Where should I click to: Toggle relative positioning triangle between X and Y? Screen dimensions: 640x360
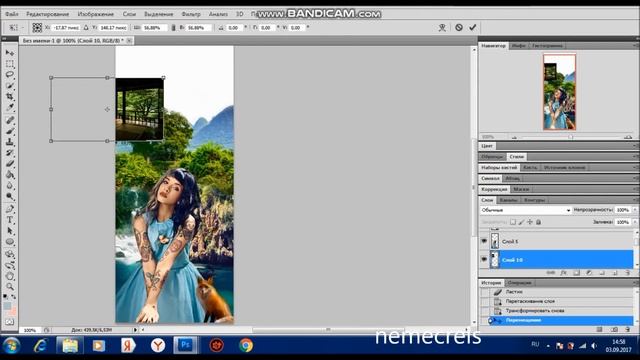(x=86, y=27)
